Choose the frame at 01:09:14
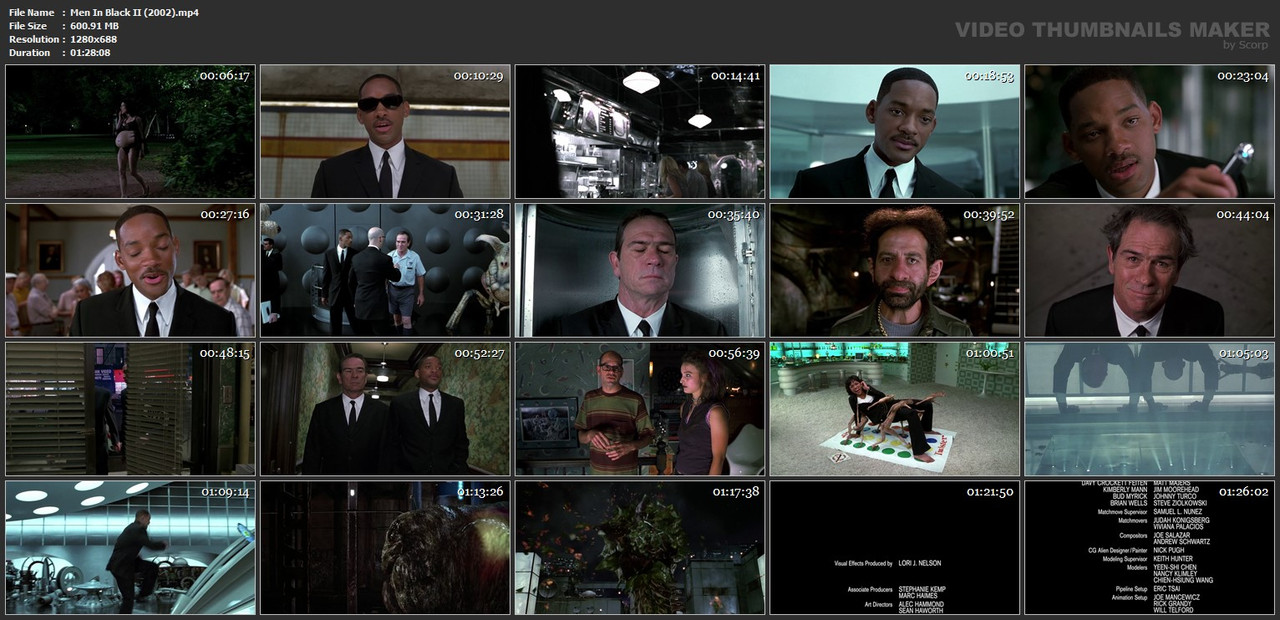1280x620 pixels. pyautogui.click(x=130, y=548)
